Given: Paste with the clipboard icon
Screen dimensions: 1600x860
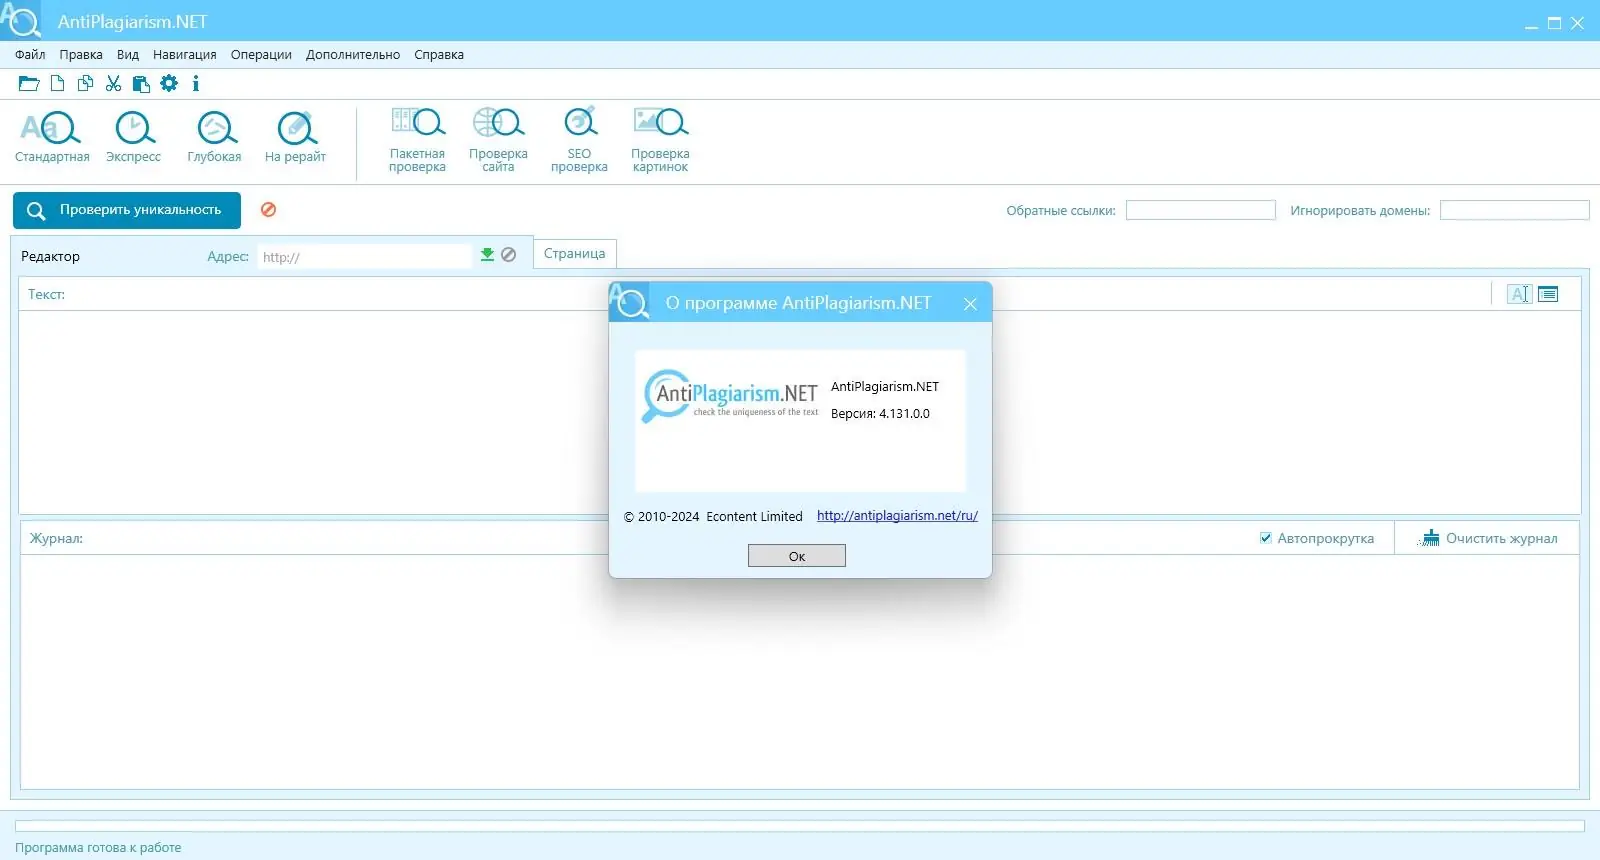Looking at the screenshot, I should tap(141, 84).
